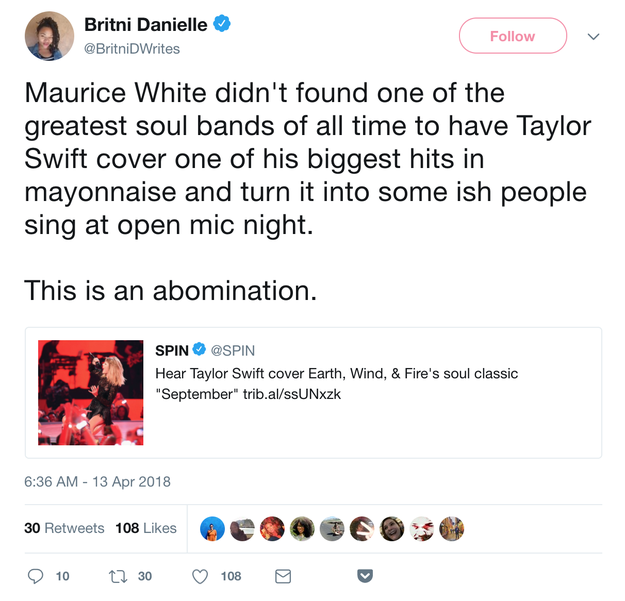Click SPIN's verified badge in quoted tweet
Viewport: 625px width, 601px height.
point(199,350)
